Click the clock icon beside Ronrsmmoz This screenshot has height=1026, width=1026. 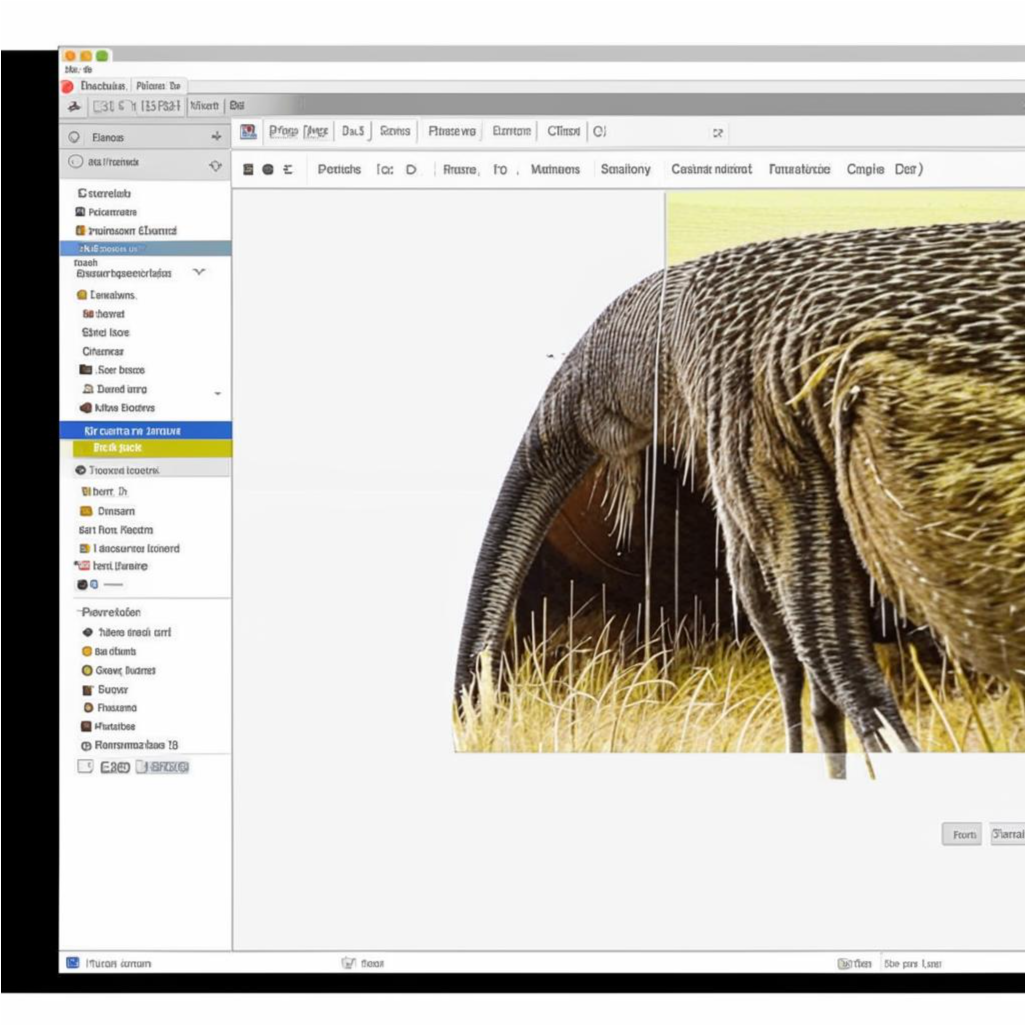(86, 745)
